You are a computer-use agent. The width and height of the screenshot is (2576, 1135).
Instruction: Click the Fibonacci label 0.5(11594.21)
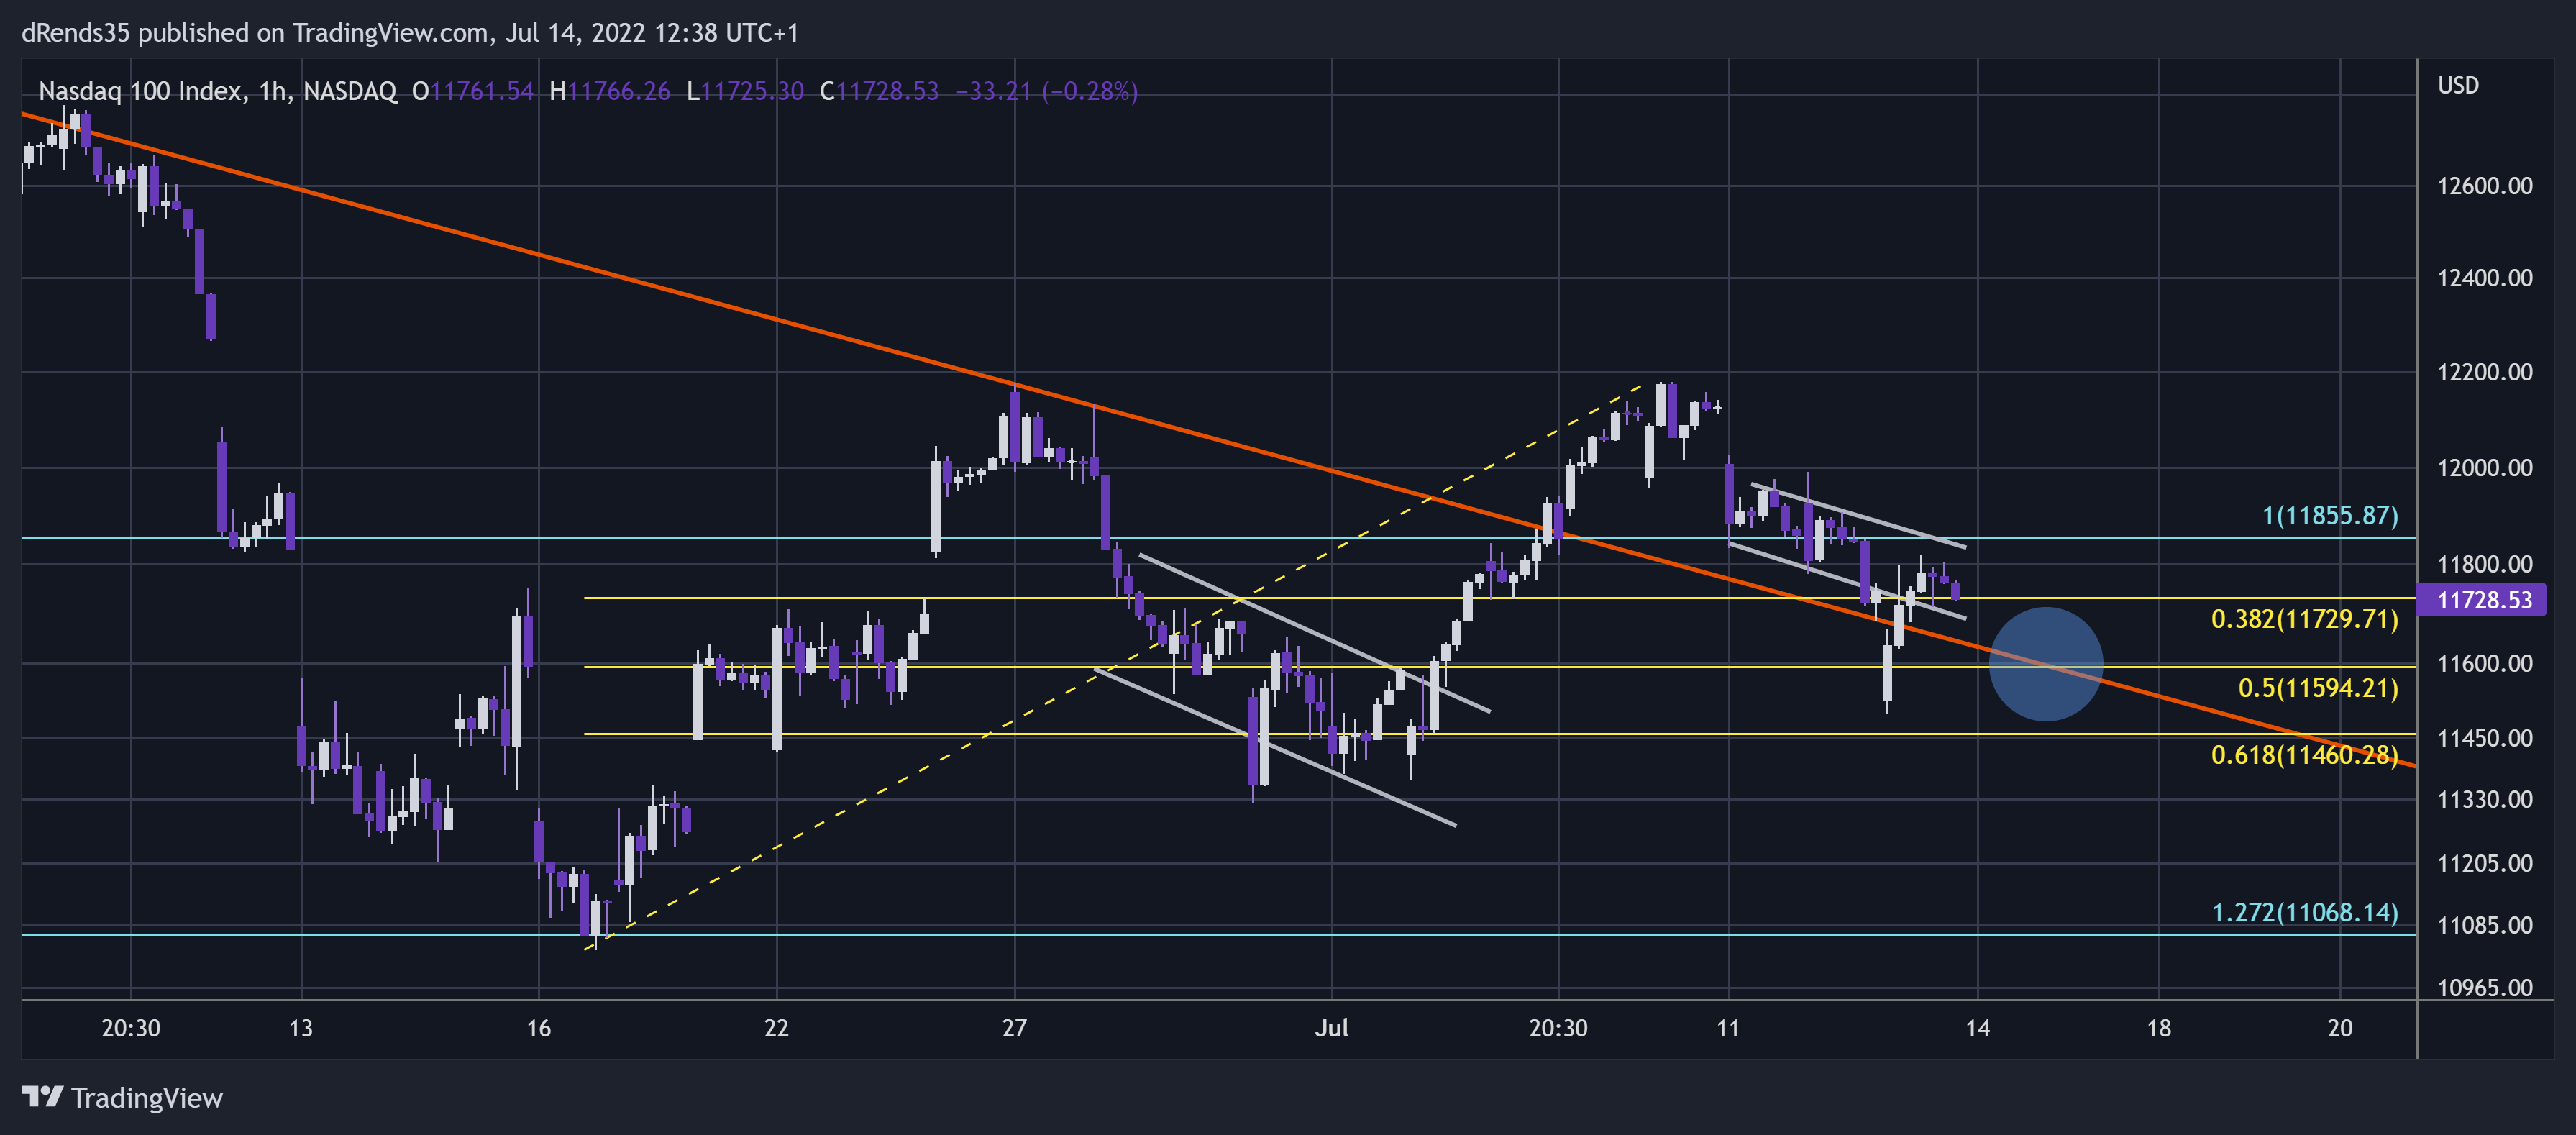tap(2318, 688)
